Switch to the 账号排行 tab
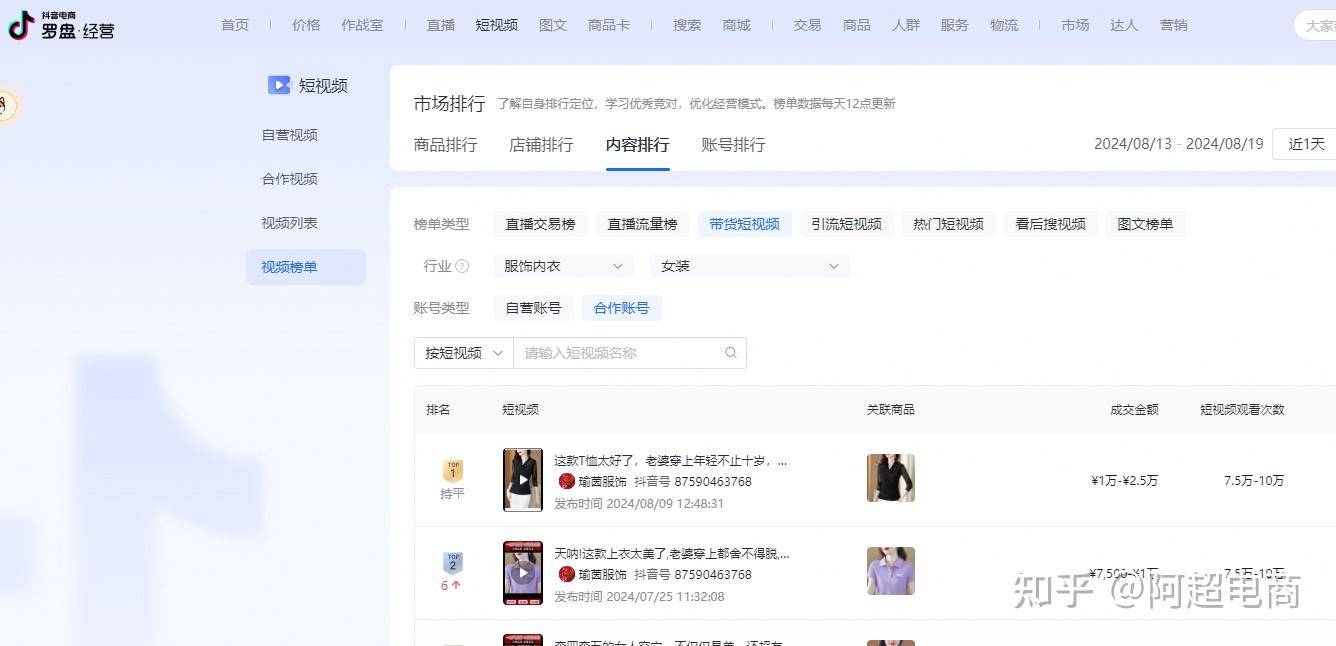 (733, 145)
